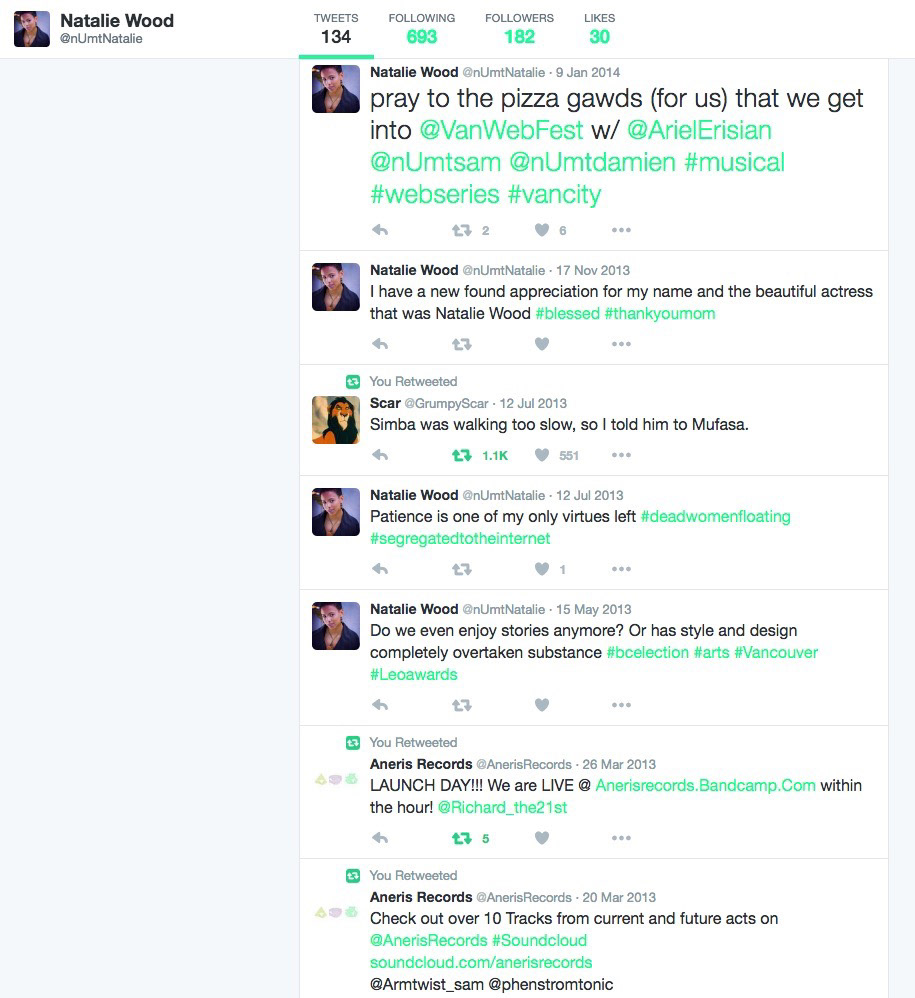Reply to the pizza gawds tweet
915x998 pixels.
[380, 230]
